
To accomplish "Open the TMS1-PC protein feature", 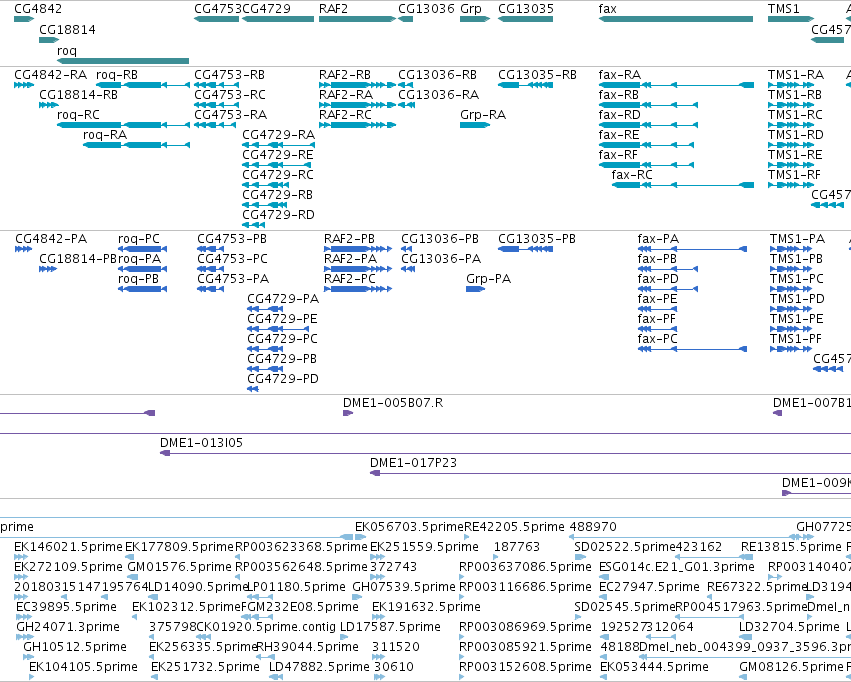I will coord(791,289).
